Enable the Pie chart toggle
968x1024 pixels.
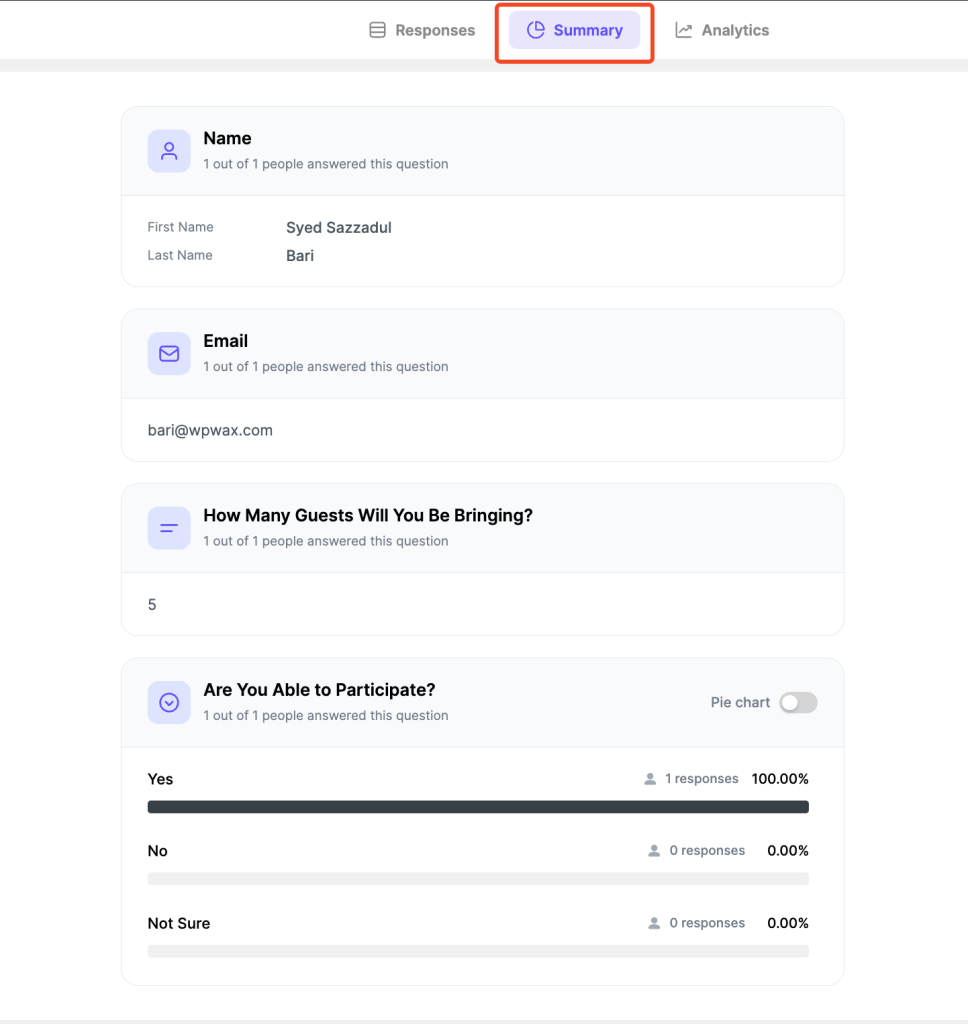798,702
